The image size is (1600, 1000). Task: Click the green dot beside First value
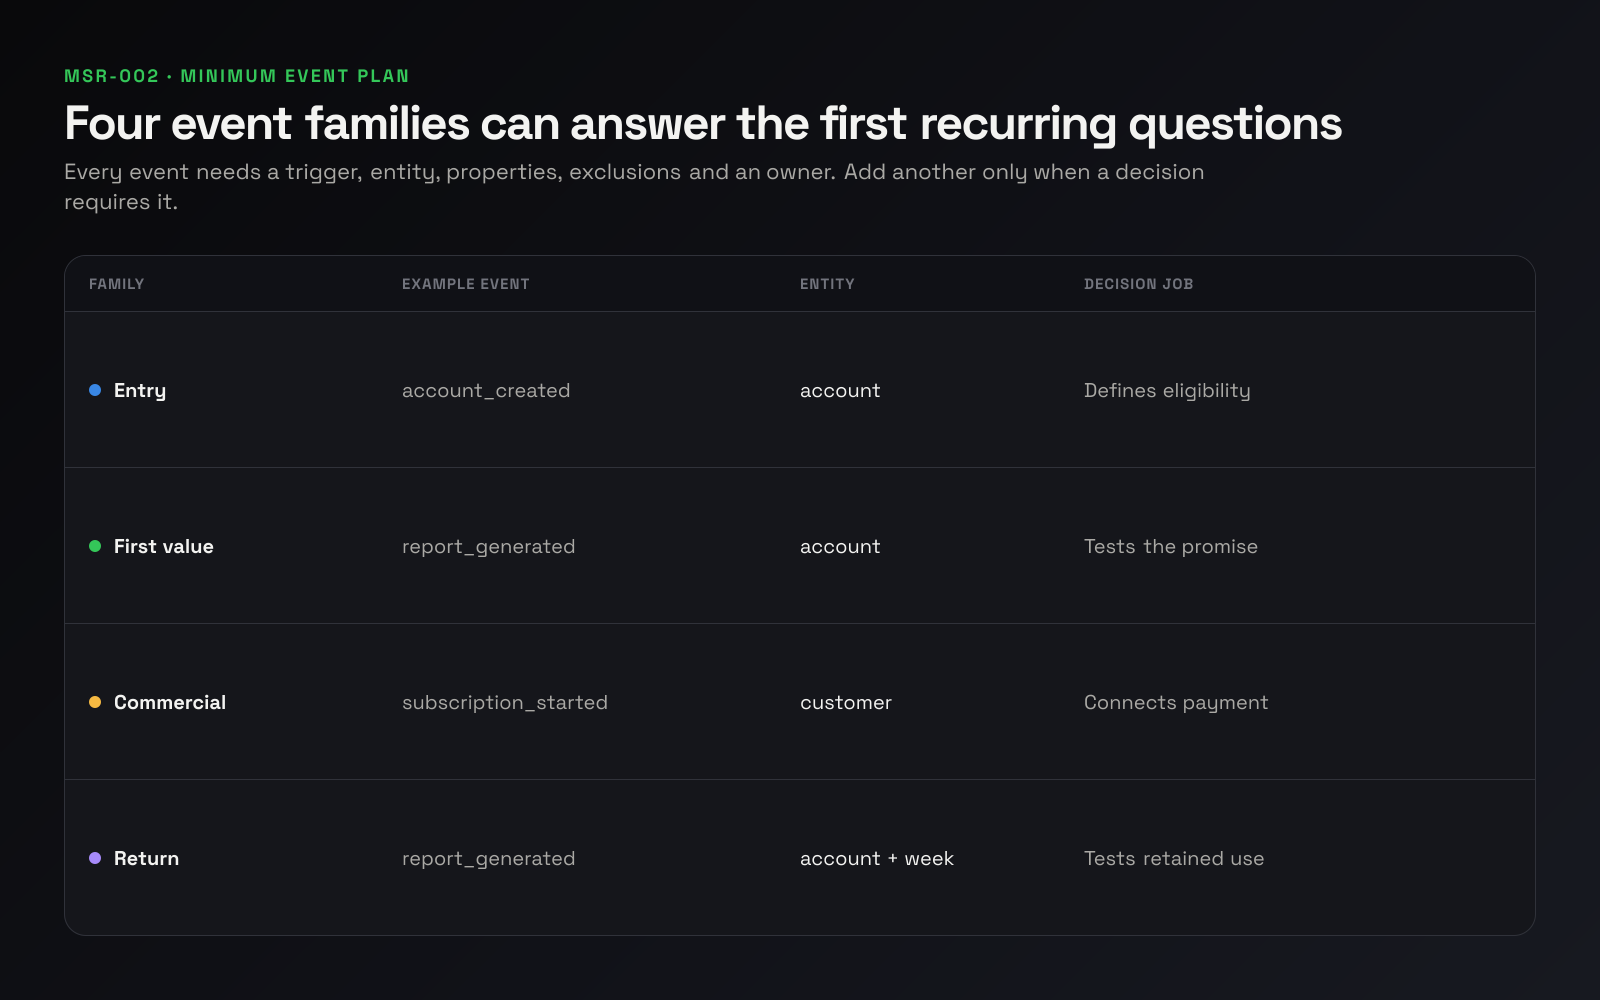(95, 546)
